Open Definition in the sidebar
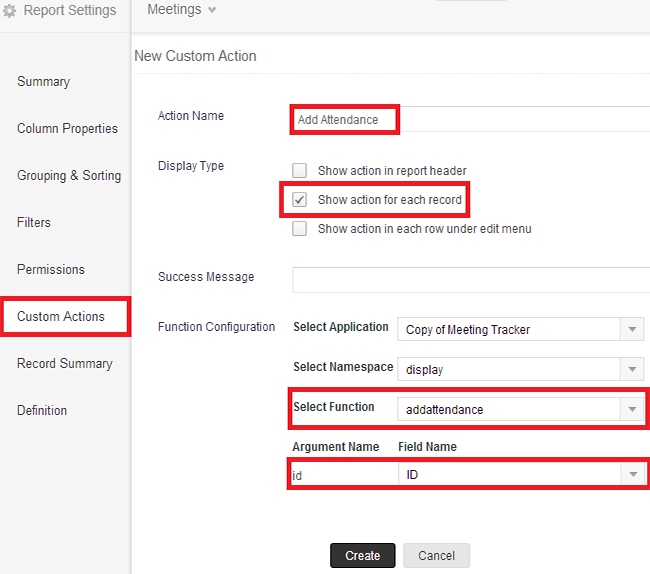The width and height of the screenshot is (650, 574). click(x=42, y=411)
